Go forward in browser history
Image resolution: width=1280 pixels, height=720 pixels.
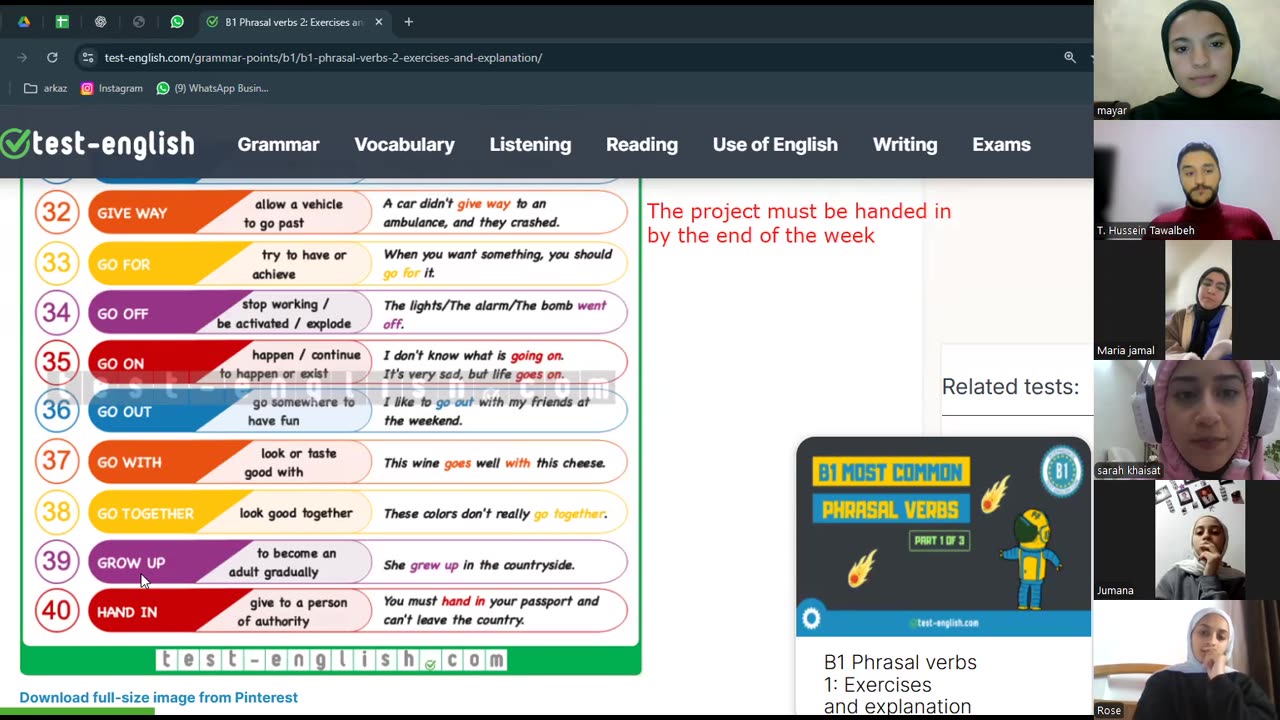[x=22, y=58]
